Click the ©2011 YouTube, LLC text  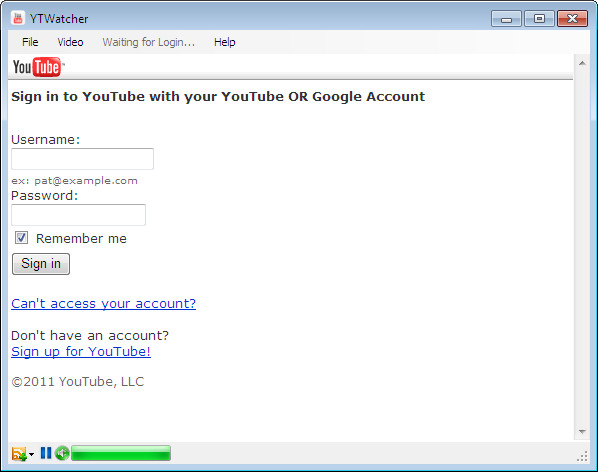tap(78, 382)
